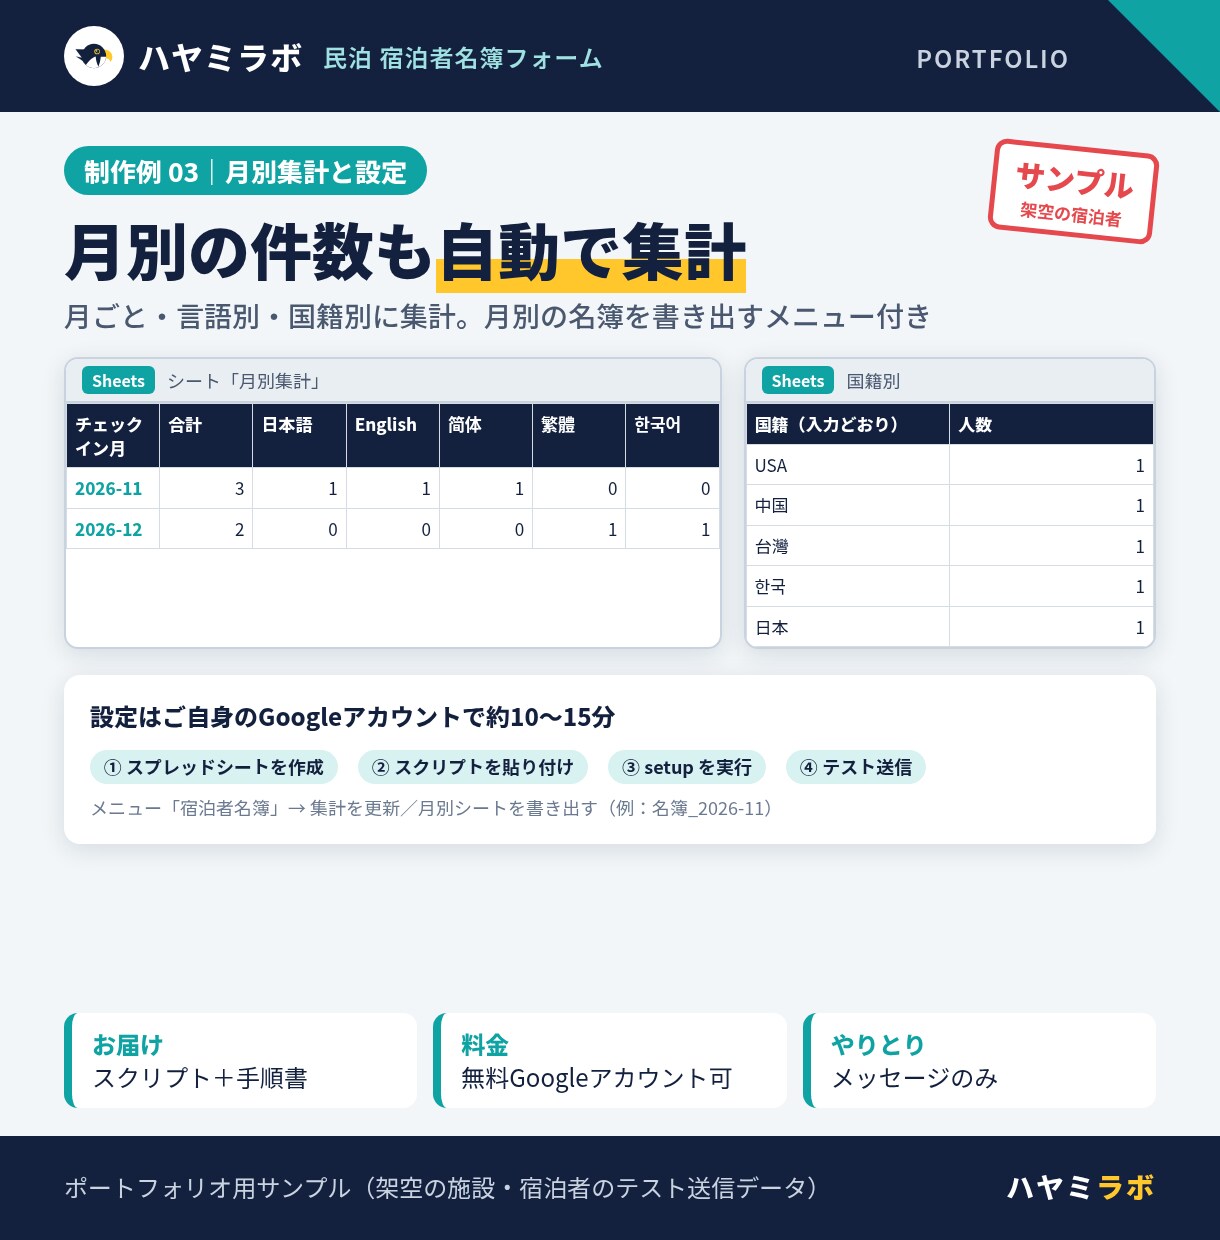Click the 한국 row in 国籍別 table
Screen dimensions: 1220x1240
coord(950,587)
